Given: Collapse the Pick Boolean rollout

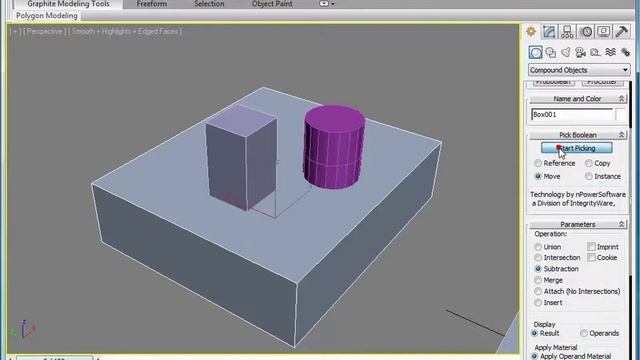Looking at the screenshot, I should pos(578,135).
